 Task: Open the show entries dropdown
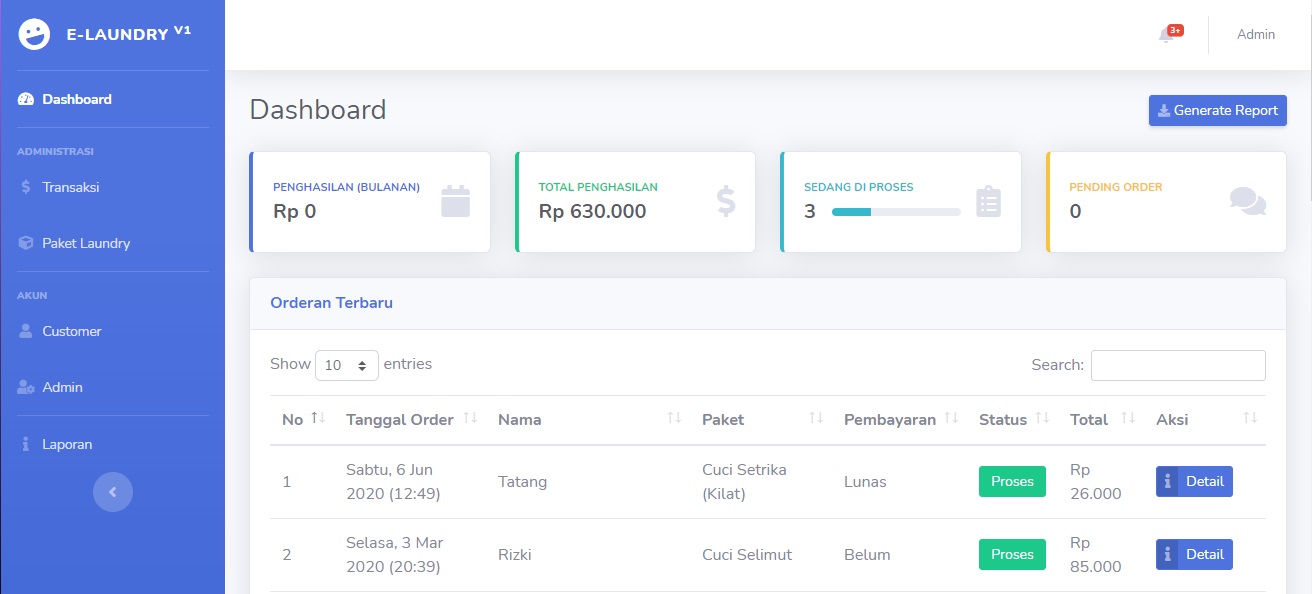(x=347, y=365)
